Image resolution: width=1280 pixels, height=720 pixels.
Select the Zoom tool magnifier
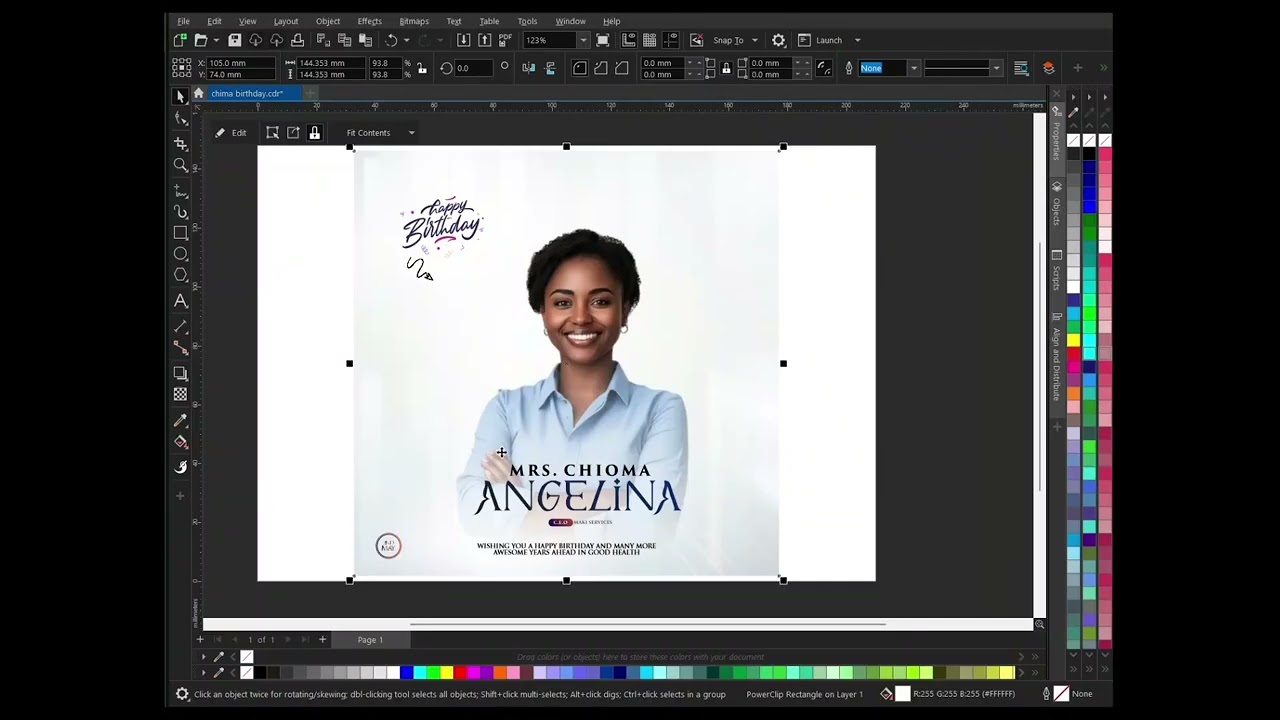click(x=180, y=165)
